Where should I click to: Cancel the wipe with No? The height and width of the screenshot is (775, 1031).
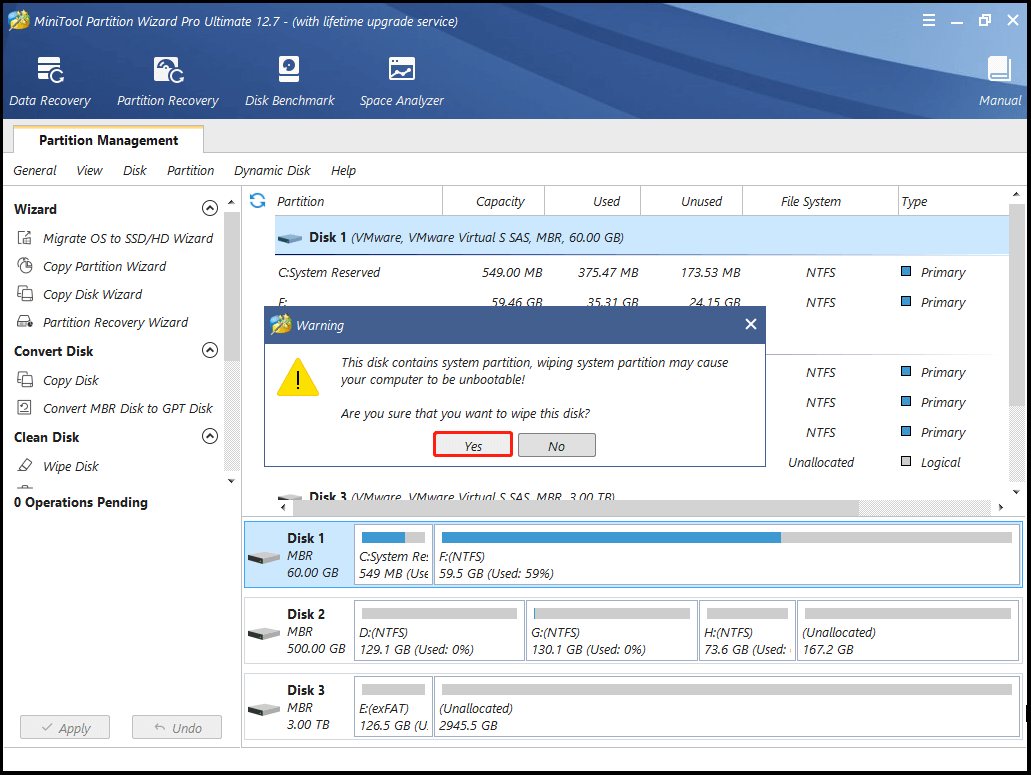coord(556,445)
